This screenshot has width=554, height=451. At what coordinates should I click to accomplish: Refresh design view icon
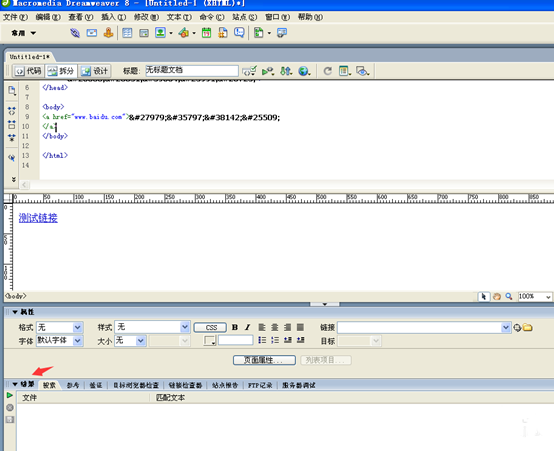coord(328,71)
